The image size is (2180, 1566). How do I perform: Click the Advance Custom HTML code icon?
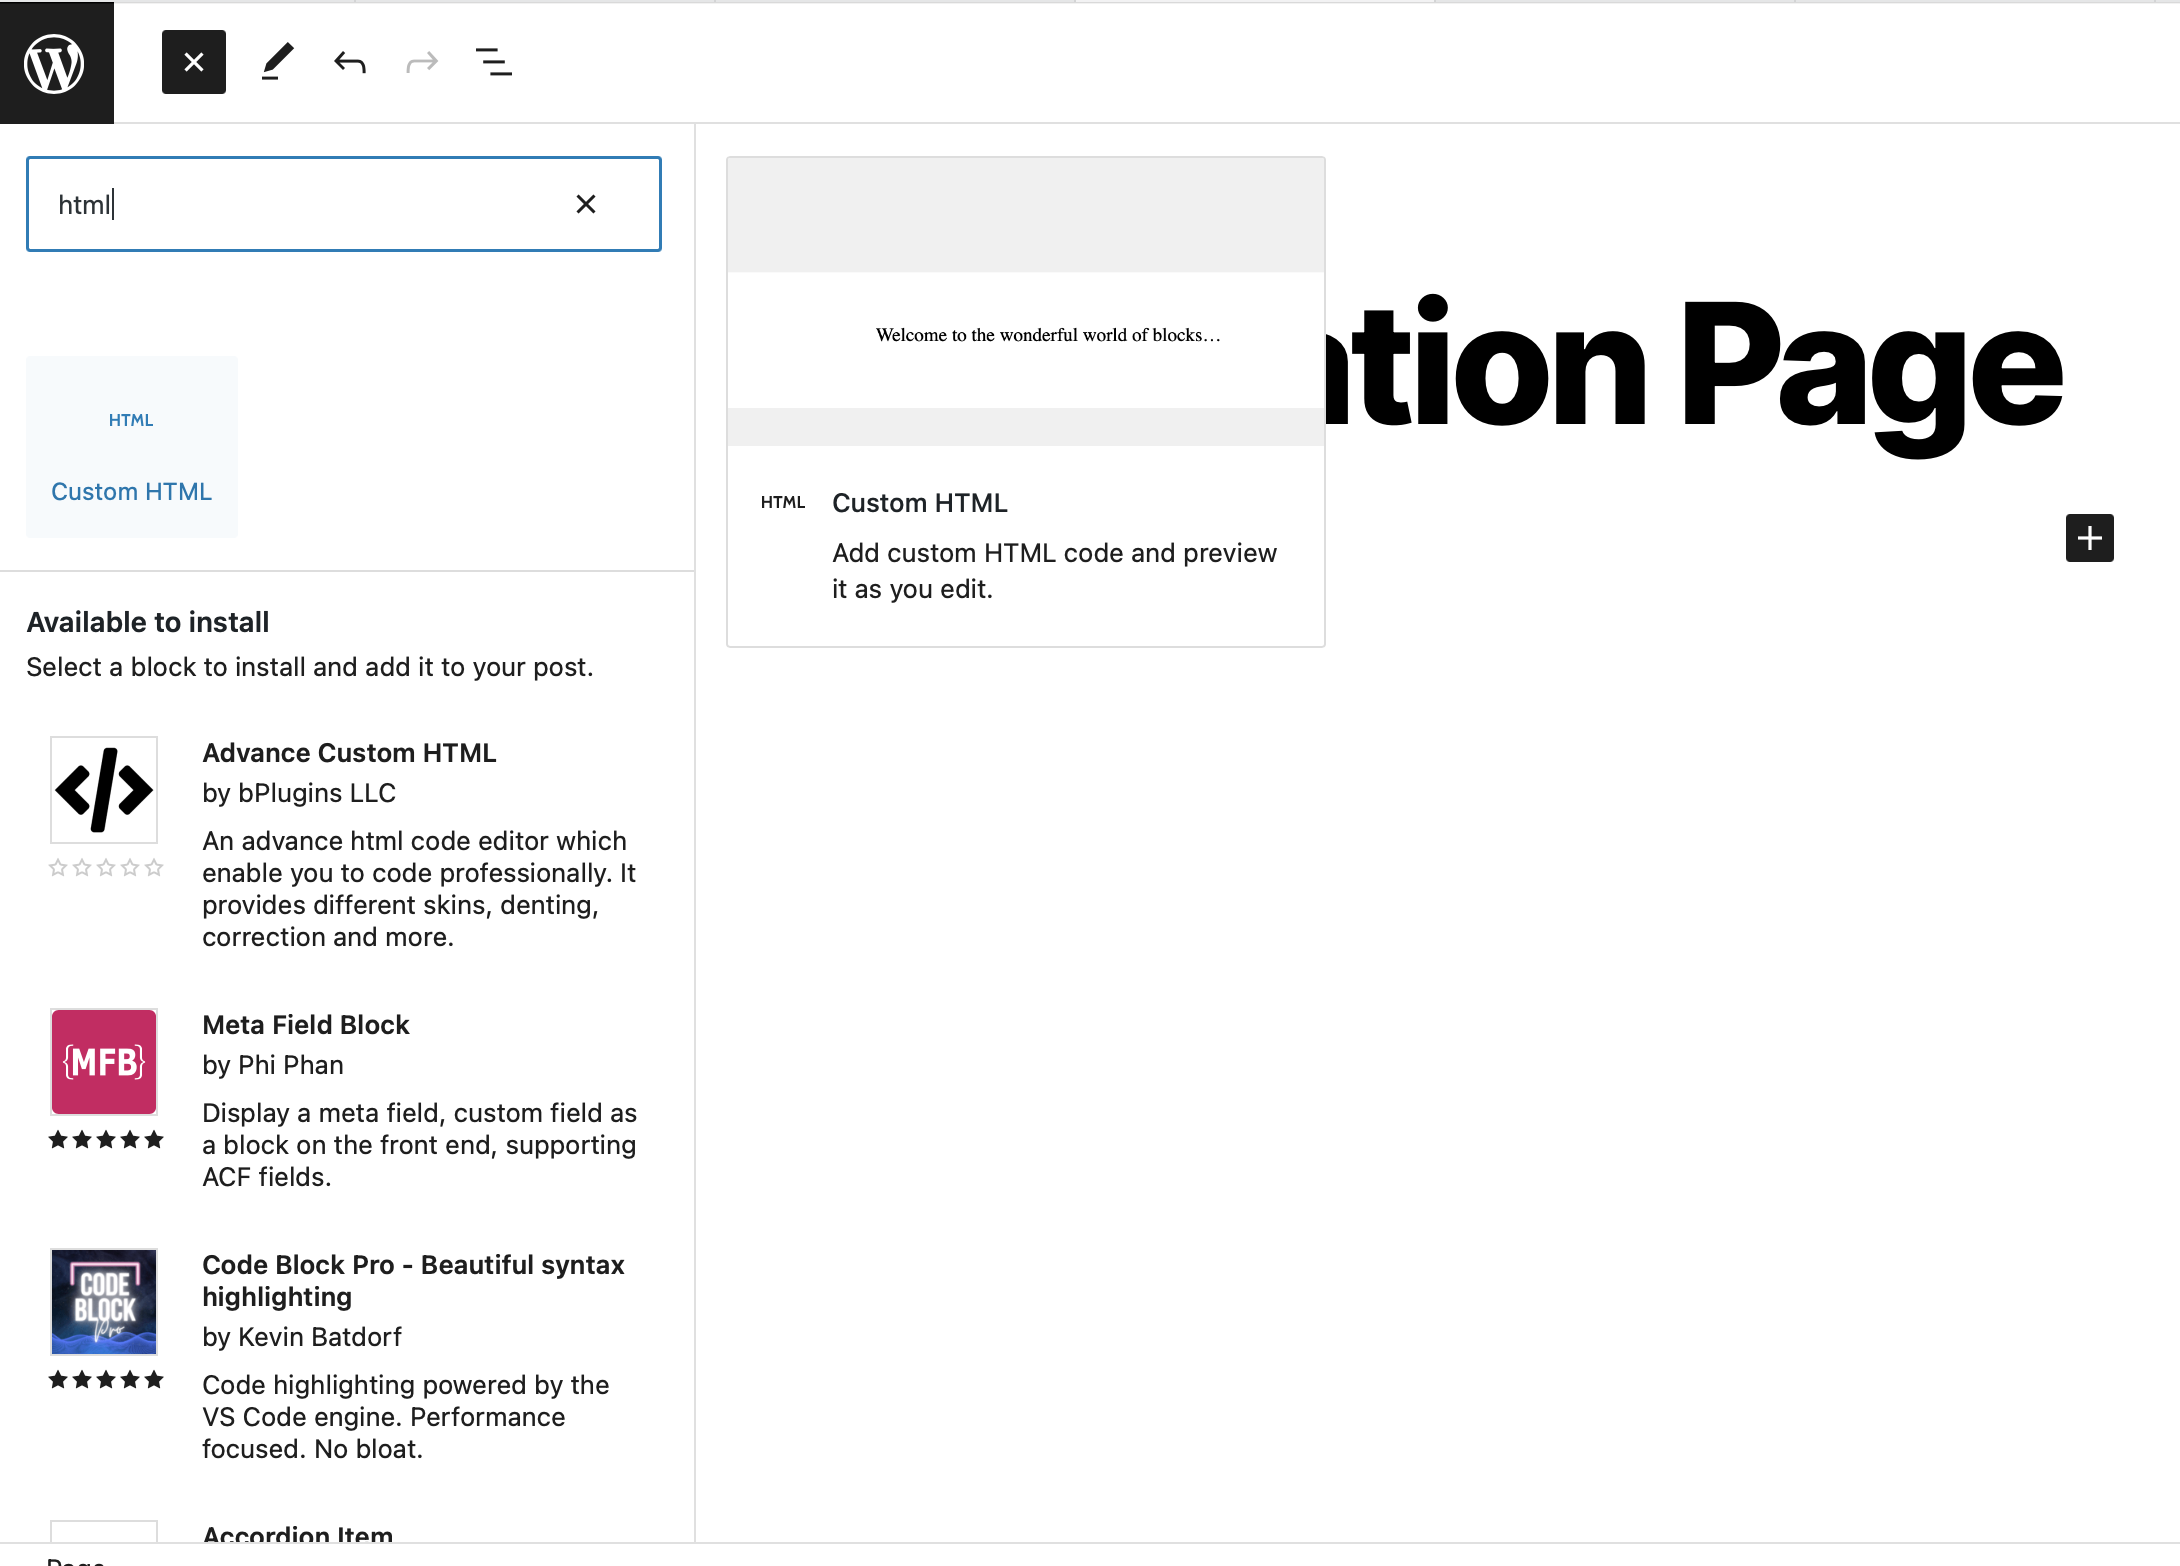coord(103,790)
